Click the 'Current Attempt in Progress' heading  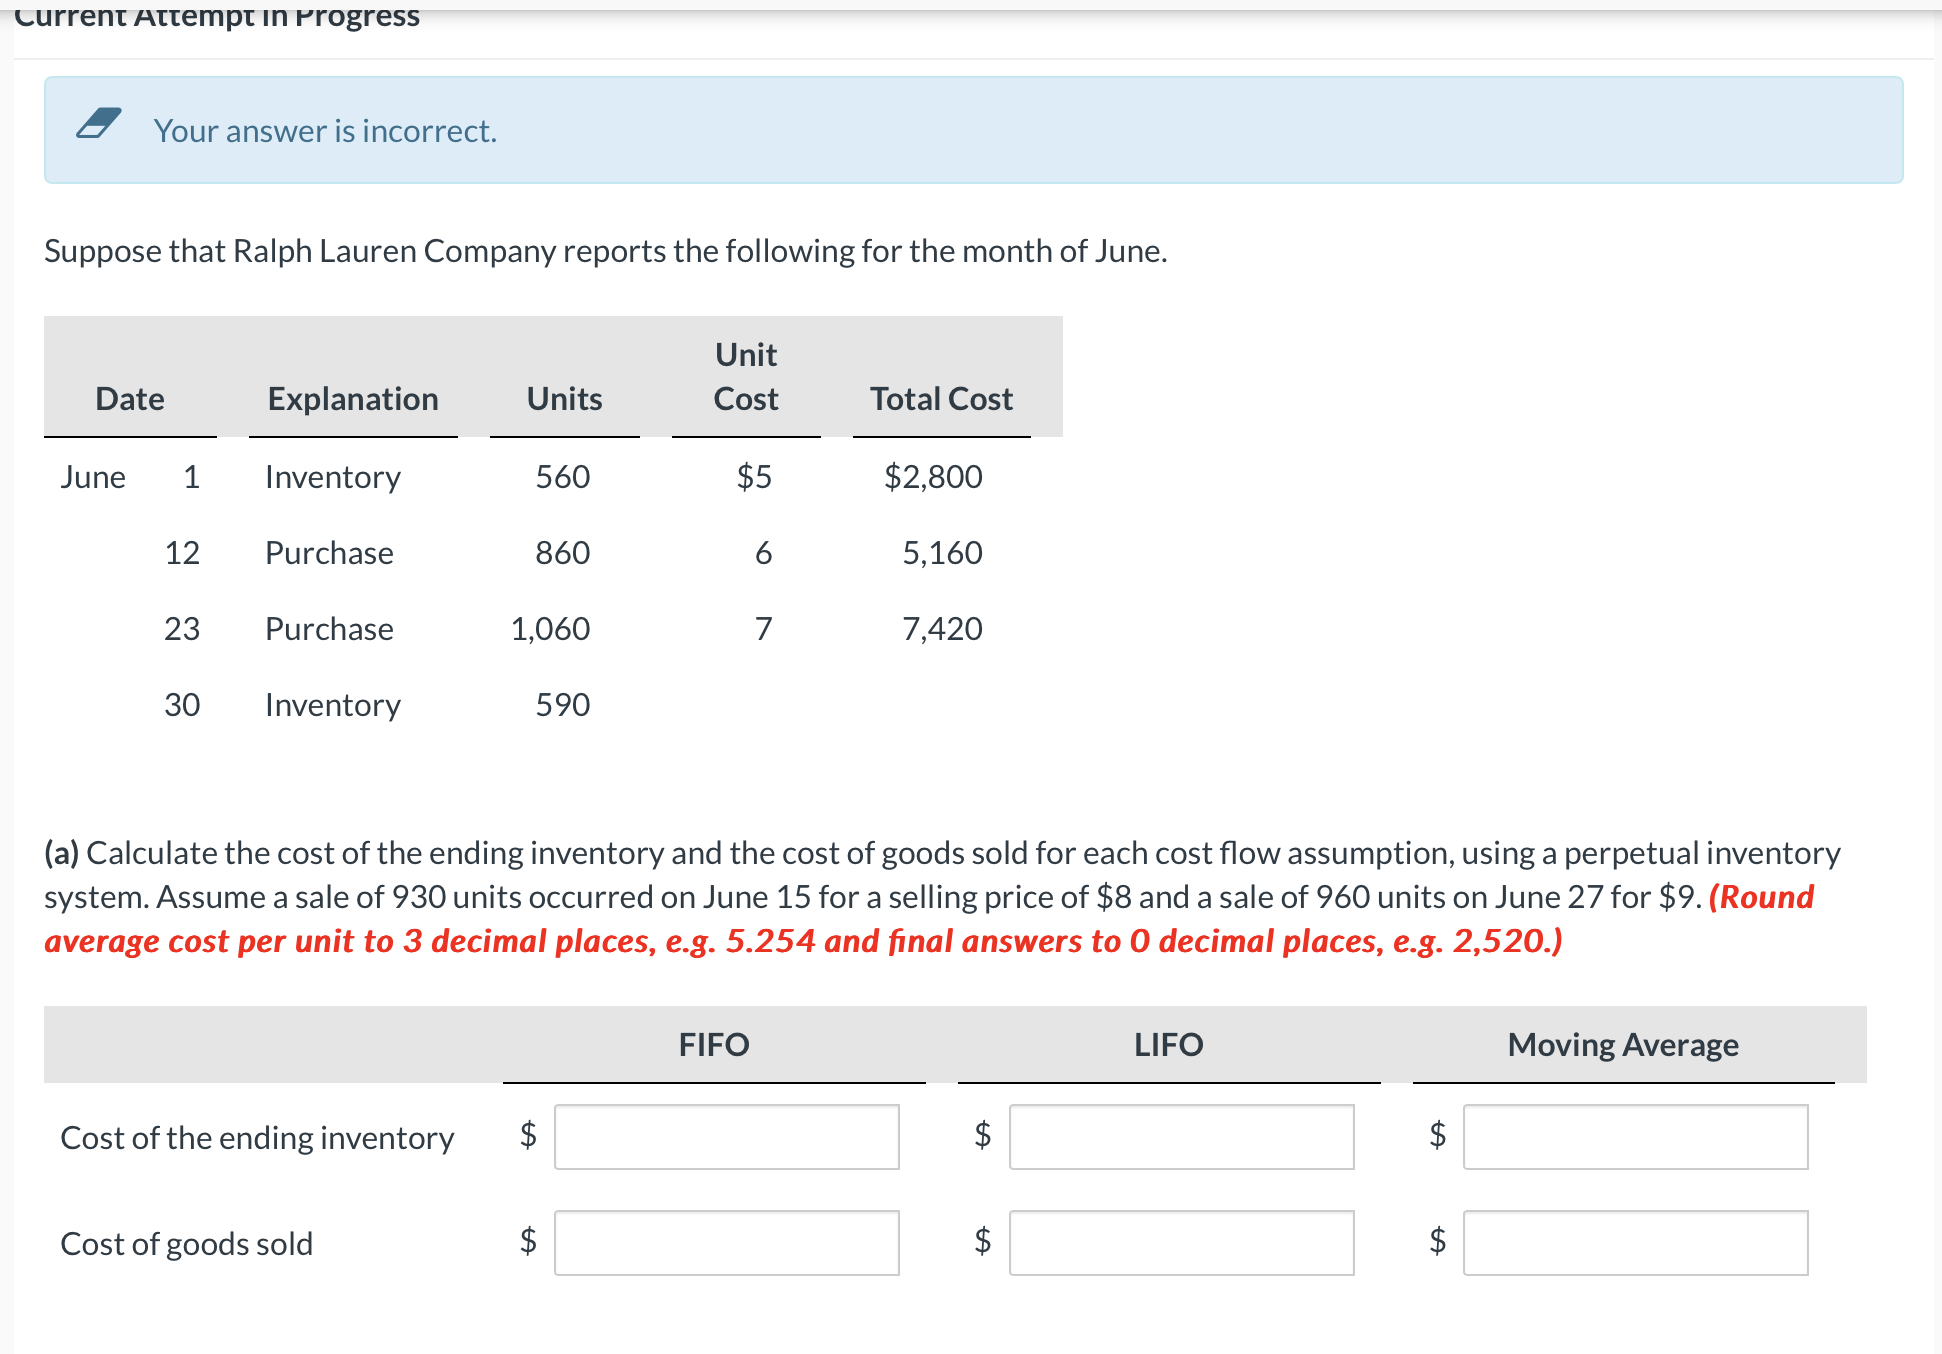[x=217, y=16]
